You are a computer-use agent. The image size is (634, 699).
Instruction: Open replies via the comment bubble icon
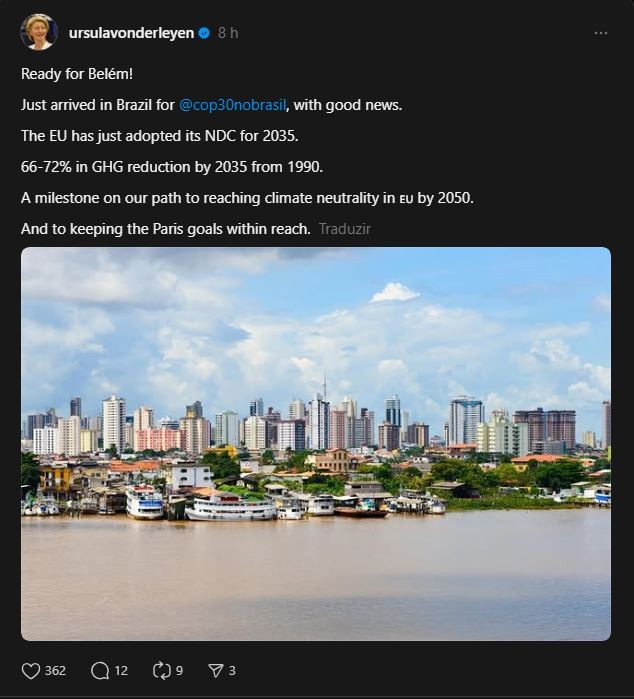coord(100,671)
